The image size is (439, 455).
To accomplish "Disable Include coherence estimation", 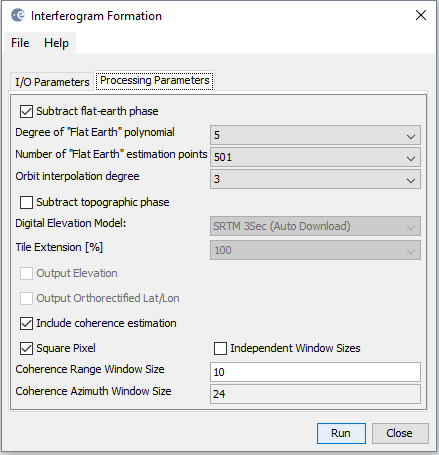I will 26,323.
